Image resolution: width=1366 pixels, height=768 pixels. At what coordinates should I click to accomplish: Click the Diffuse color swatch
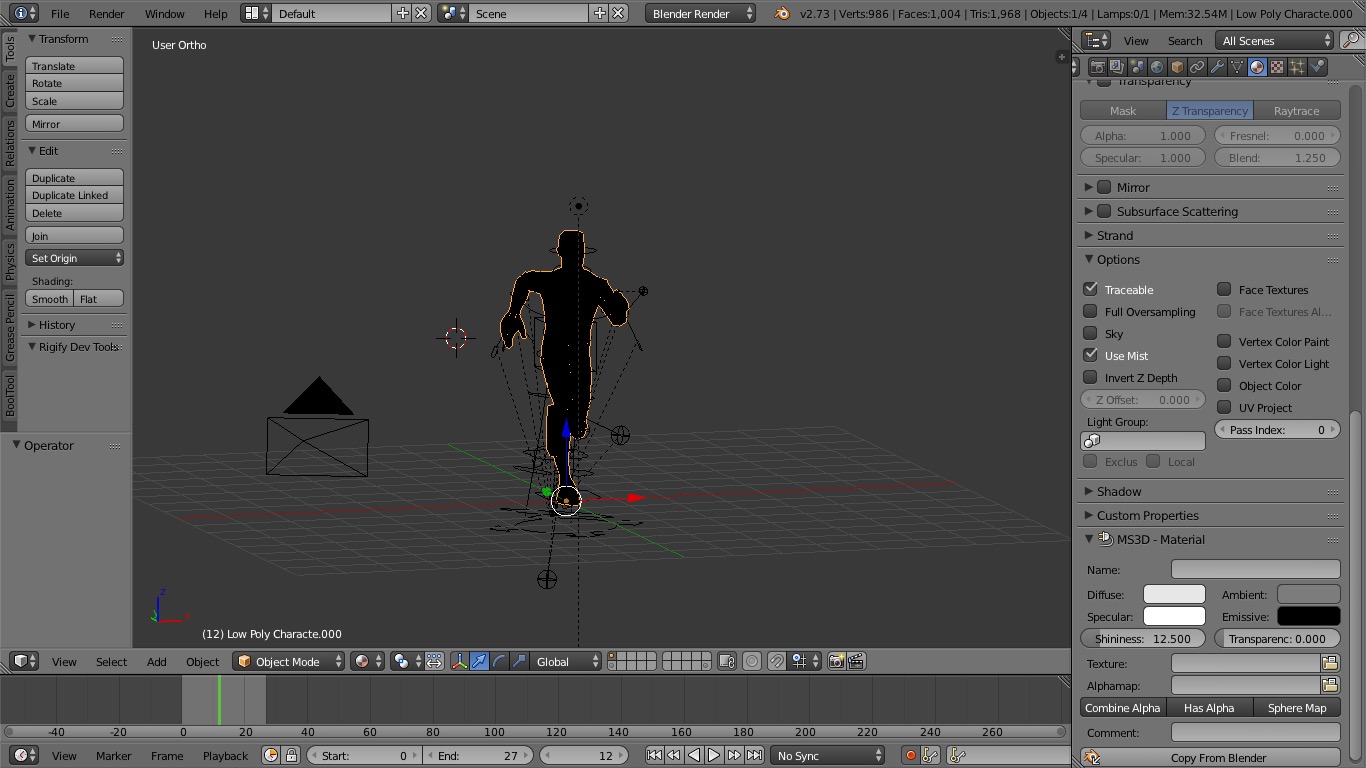pyautogui.click(x=1174, y=594)
